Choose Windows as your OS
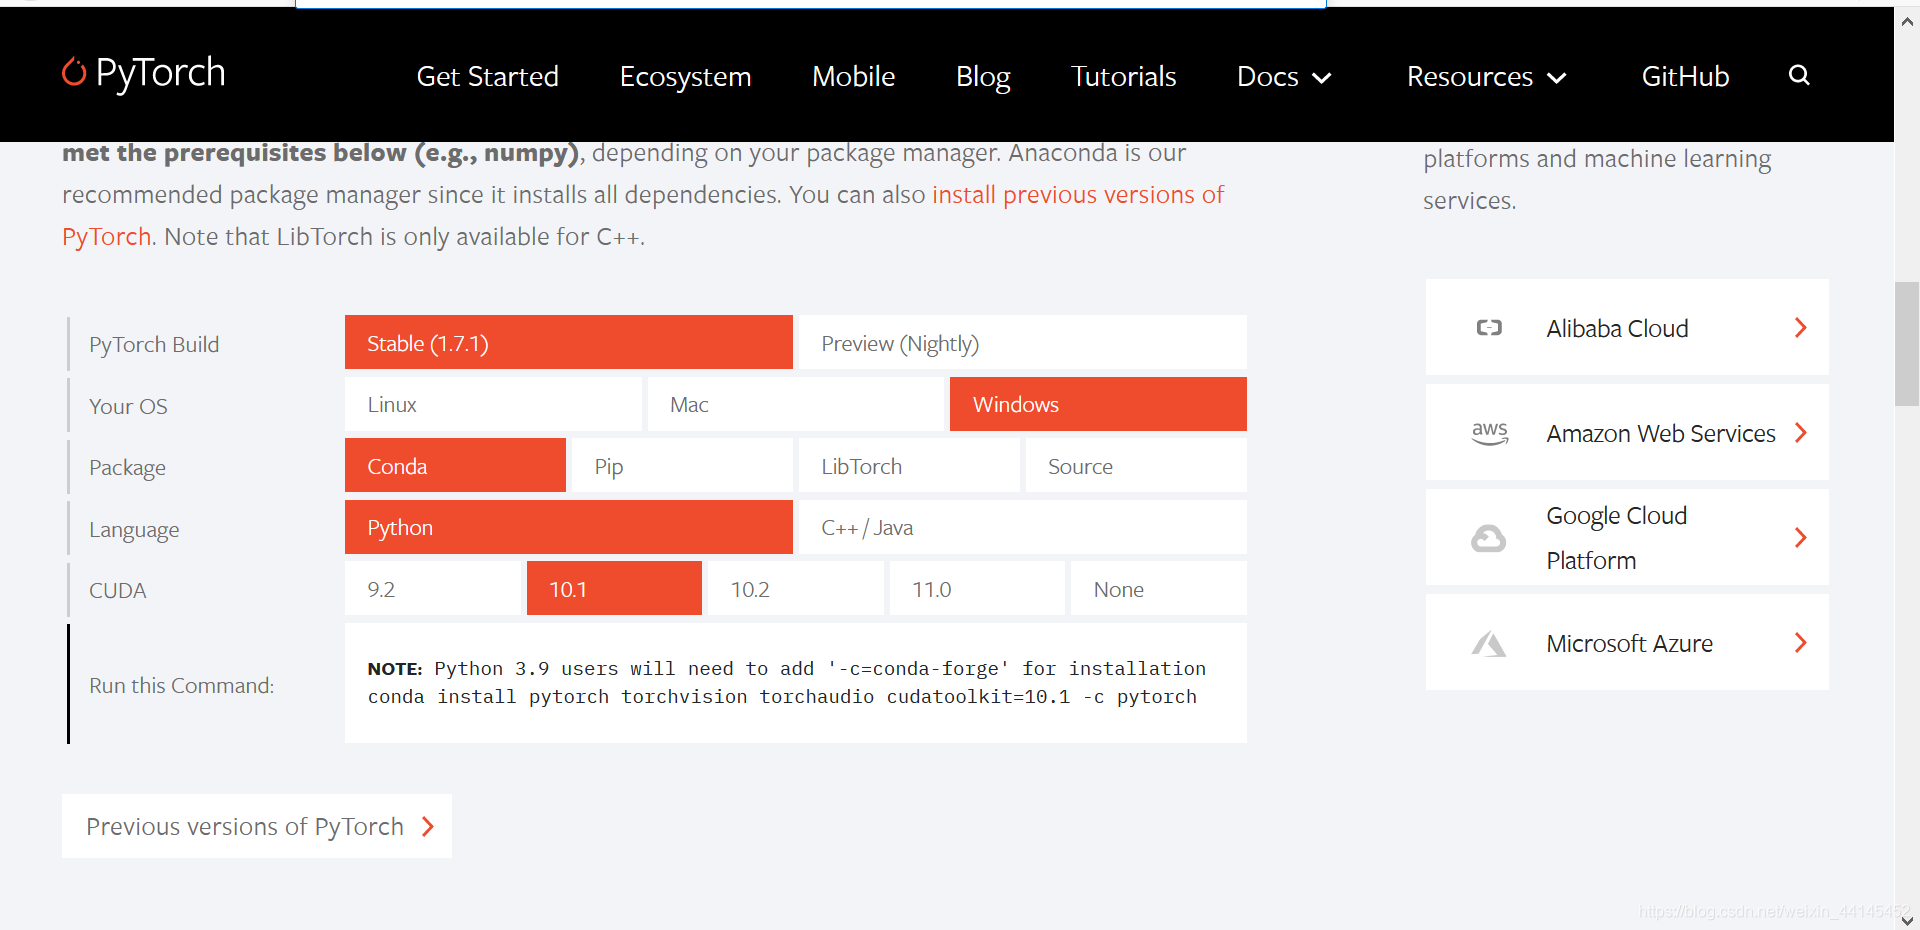Image resolution: width=1920 pixels, height=930 pixels. [x=1098, y=404]
